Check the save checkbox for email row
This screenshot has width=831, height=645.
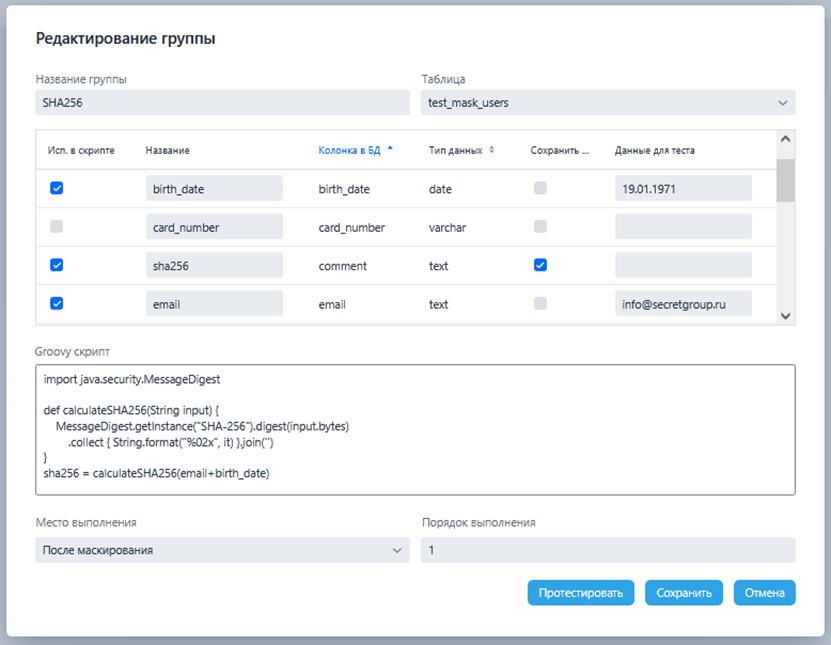pyautogui.click(x=540, y=303)
